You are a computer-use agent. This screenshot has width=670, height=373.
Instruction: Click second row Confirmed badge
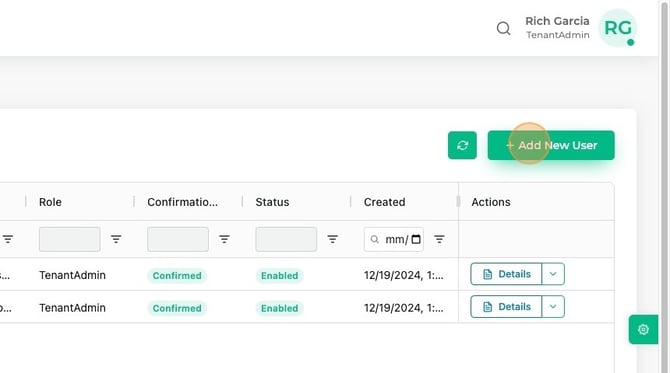(x=177, y=308)
